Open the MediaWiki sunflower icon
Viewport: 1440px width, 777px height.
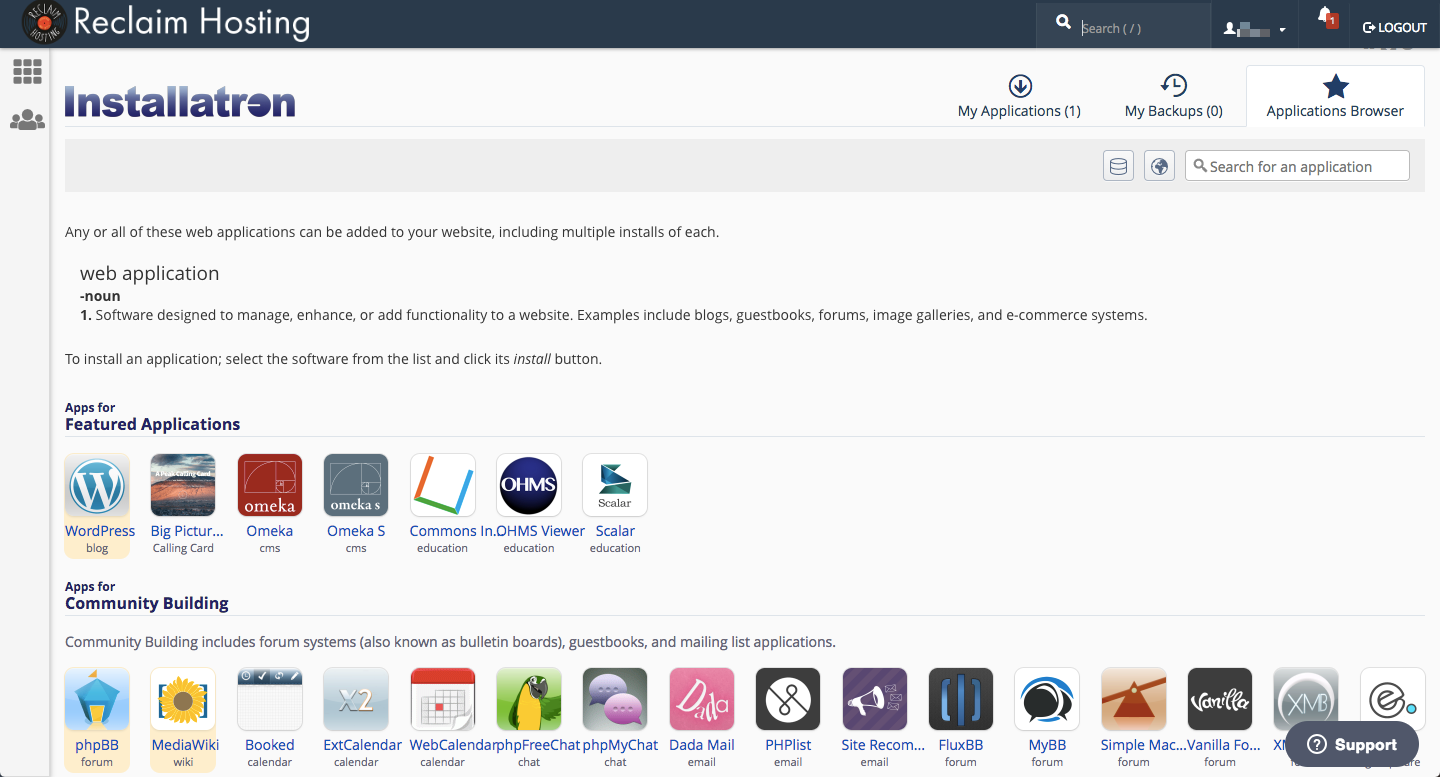pos(183,700)
